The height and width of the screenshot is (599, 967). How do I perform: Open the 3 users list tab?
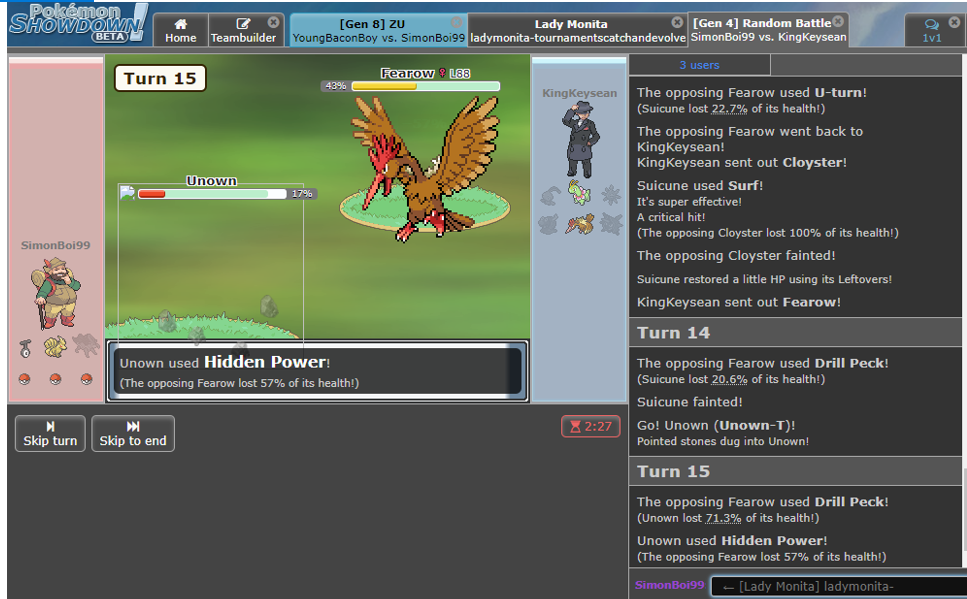[699, 65]
